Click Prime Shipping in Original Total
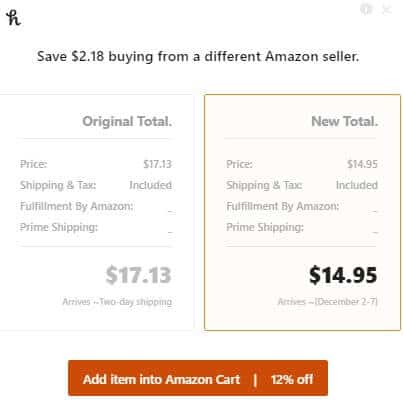The width and height of the screenshot is (403, 406). 59,227
